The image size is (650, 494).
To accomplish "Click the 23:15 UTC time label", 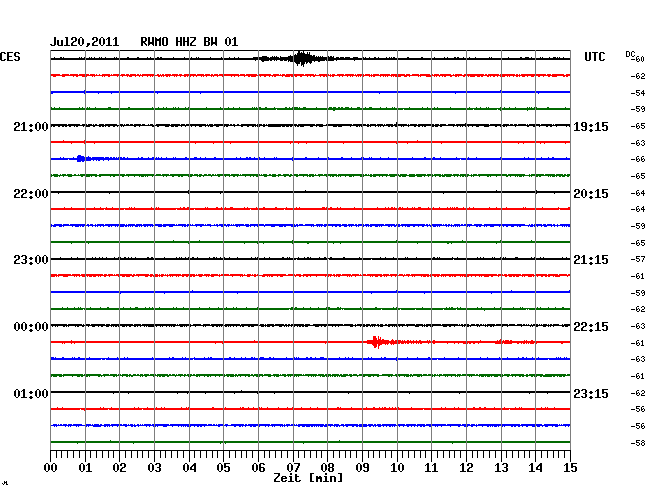I will (591, 393).
